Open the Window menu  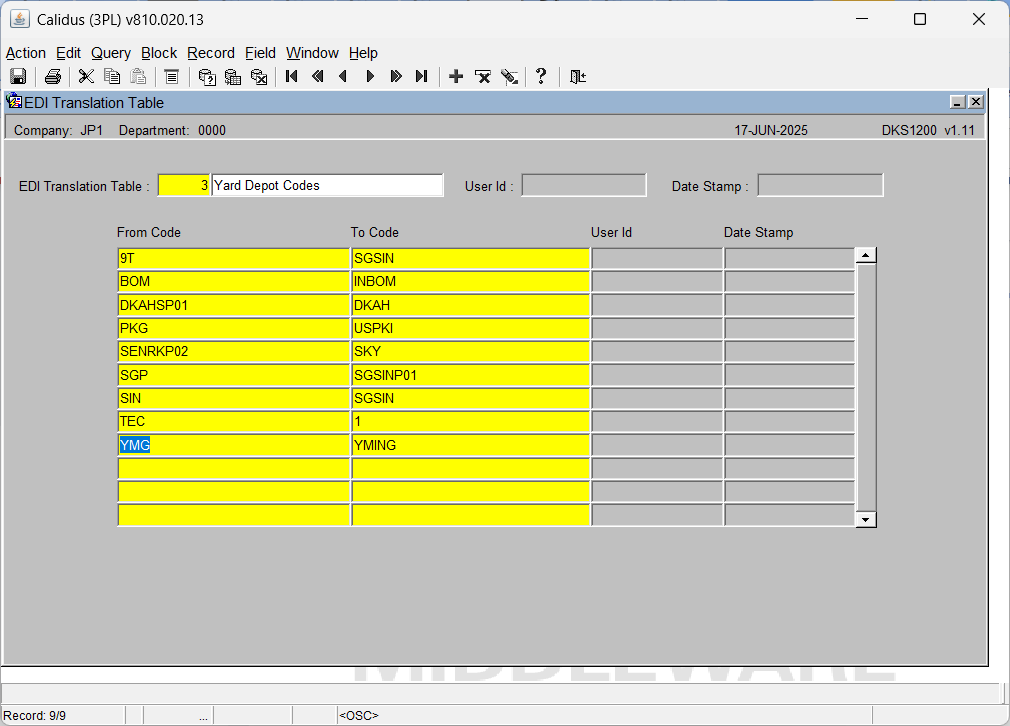[312, 53]
